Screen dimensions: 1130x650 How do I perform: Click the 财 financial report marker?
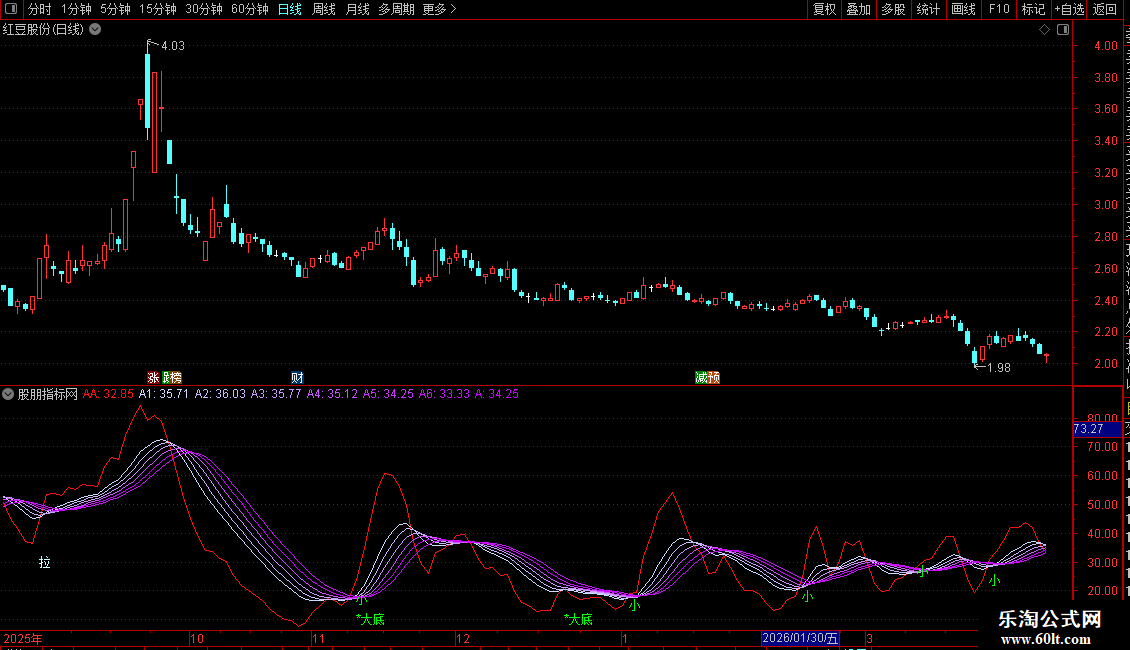point(297,378)
